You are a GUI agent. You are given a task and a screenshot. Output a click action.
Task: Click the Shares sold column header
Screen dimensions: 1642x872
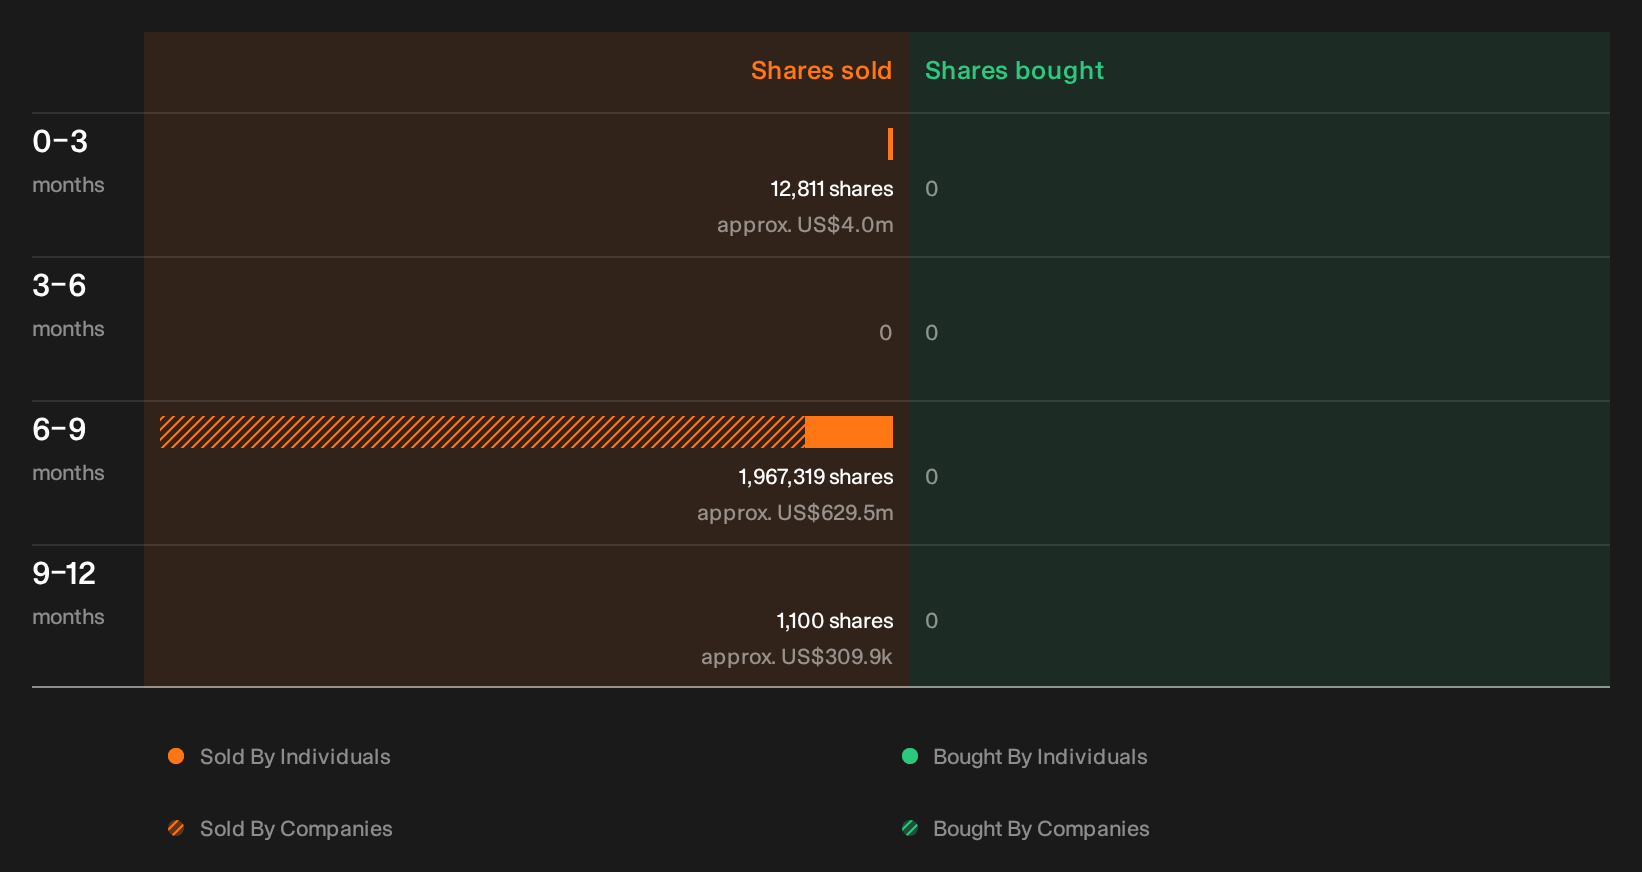821,71
